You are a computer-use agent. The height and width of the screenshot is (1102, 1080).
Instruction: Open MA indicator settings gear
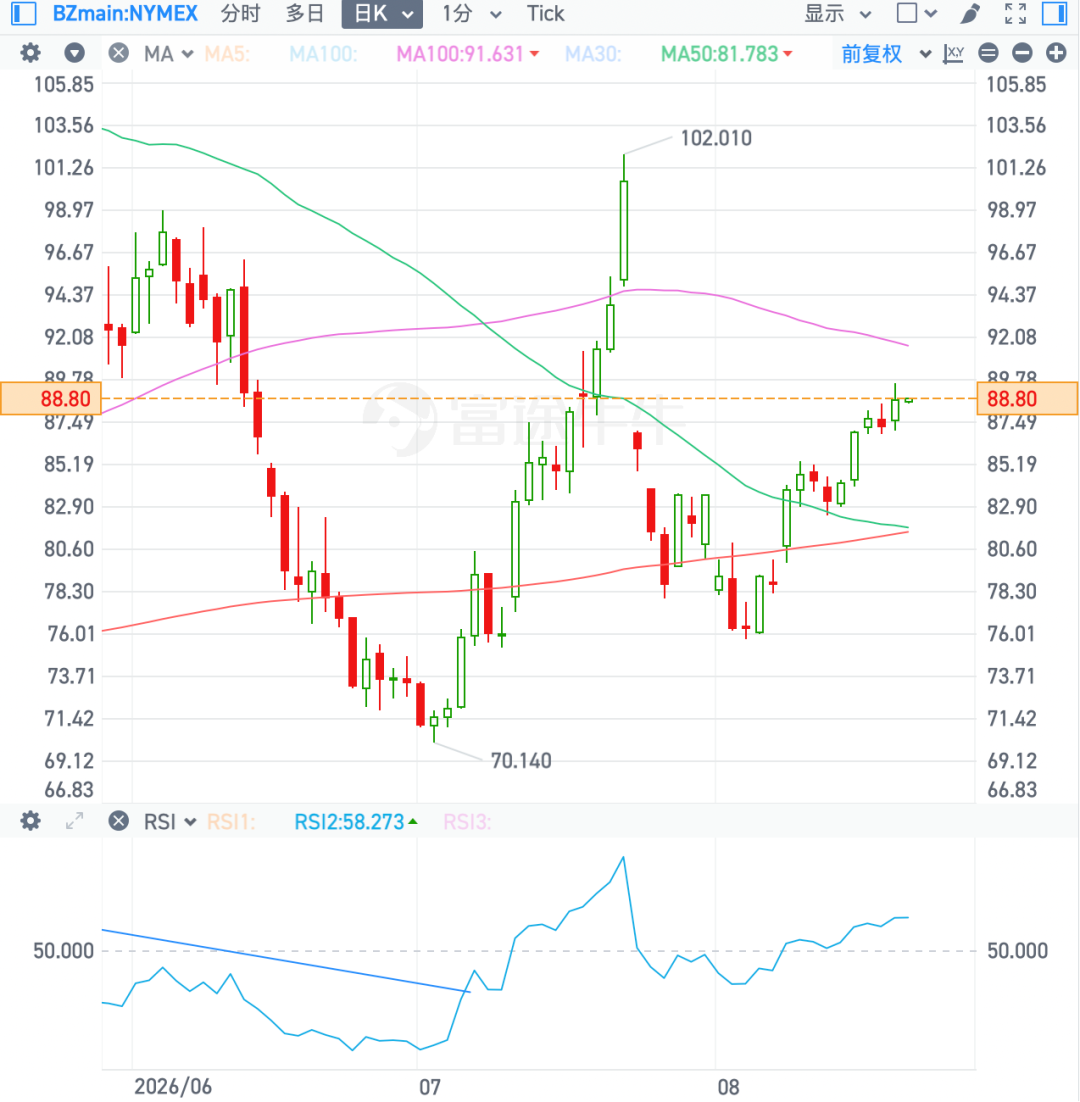pos(30,53)
